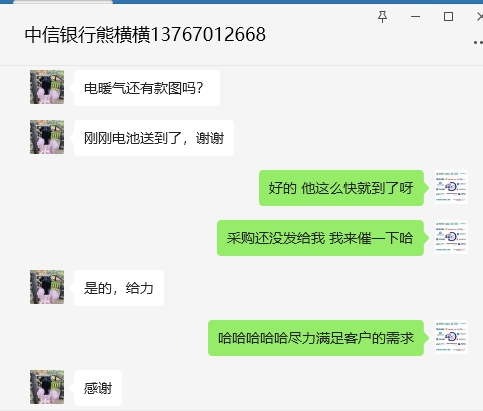Select the message bubble 刚刚电池送到了，谢谢
This screenshot has width=483, height=411.
[154, 138]
